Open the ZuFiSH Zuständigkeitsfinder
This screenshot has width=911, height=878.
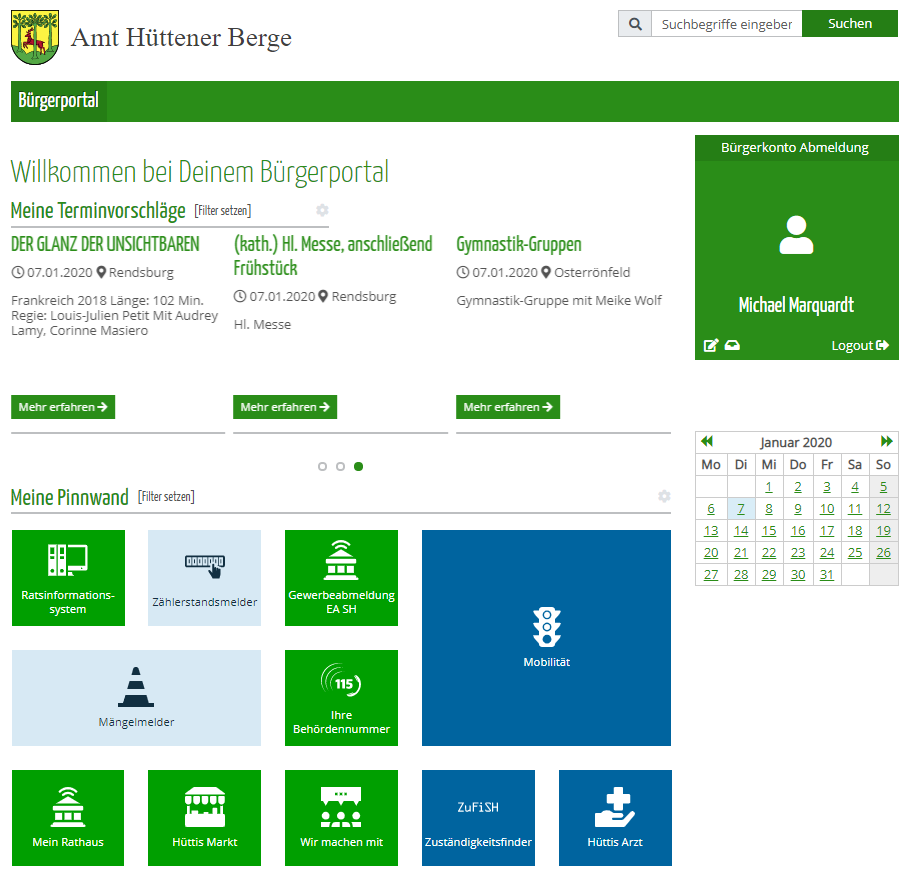point(478,818)
